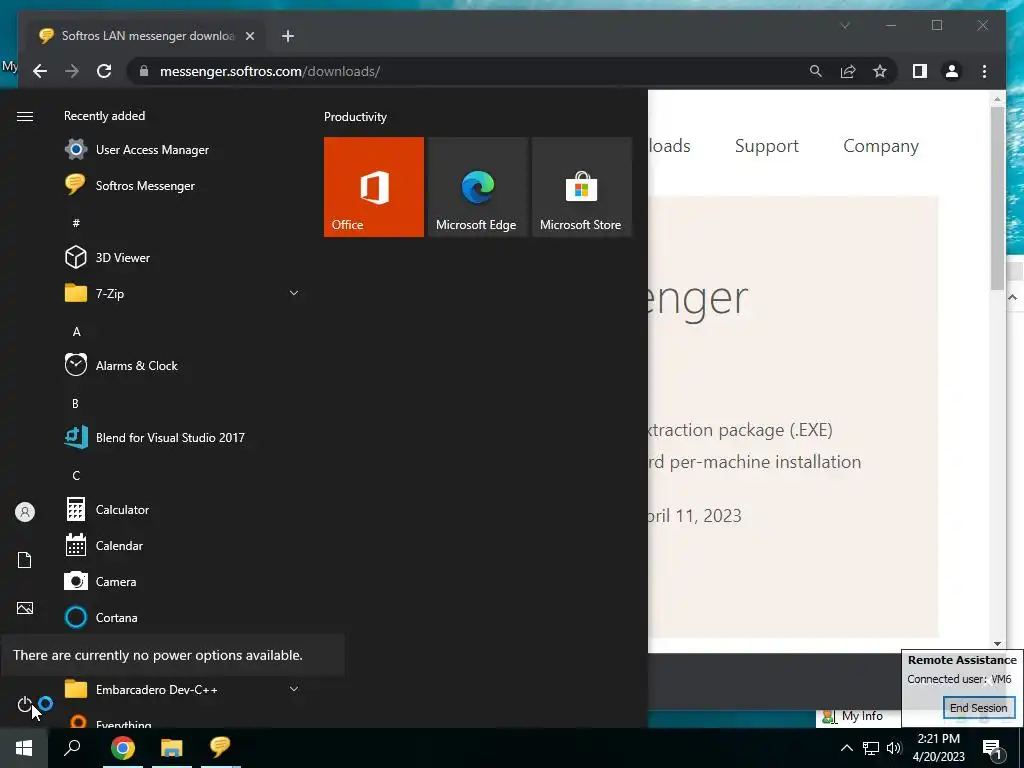Screen dimensions: 1024x768
Task: Reload the Softros downloads page
Action: pyautogui.click(x=104, y=71)
